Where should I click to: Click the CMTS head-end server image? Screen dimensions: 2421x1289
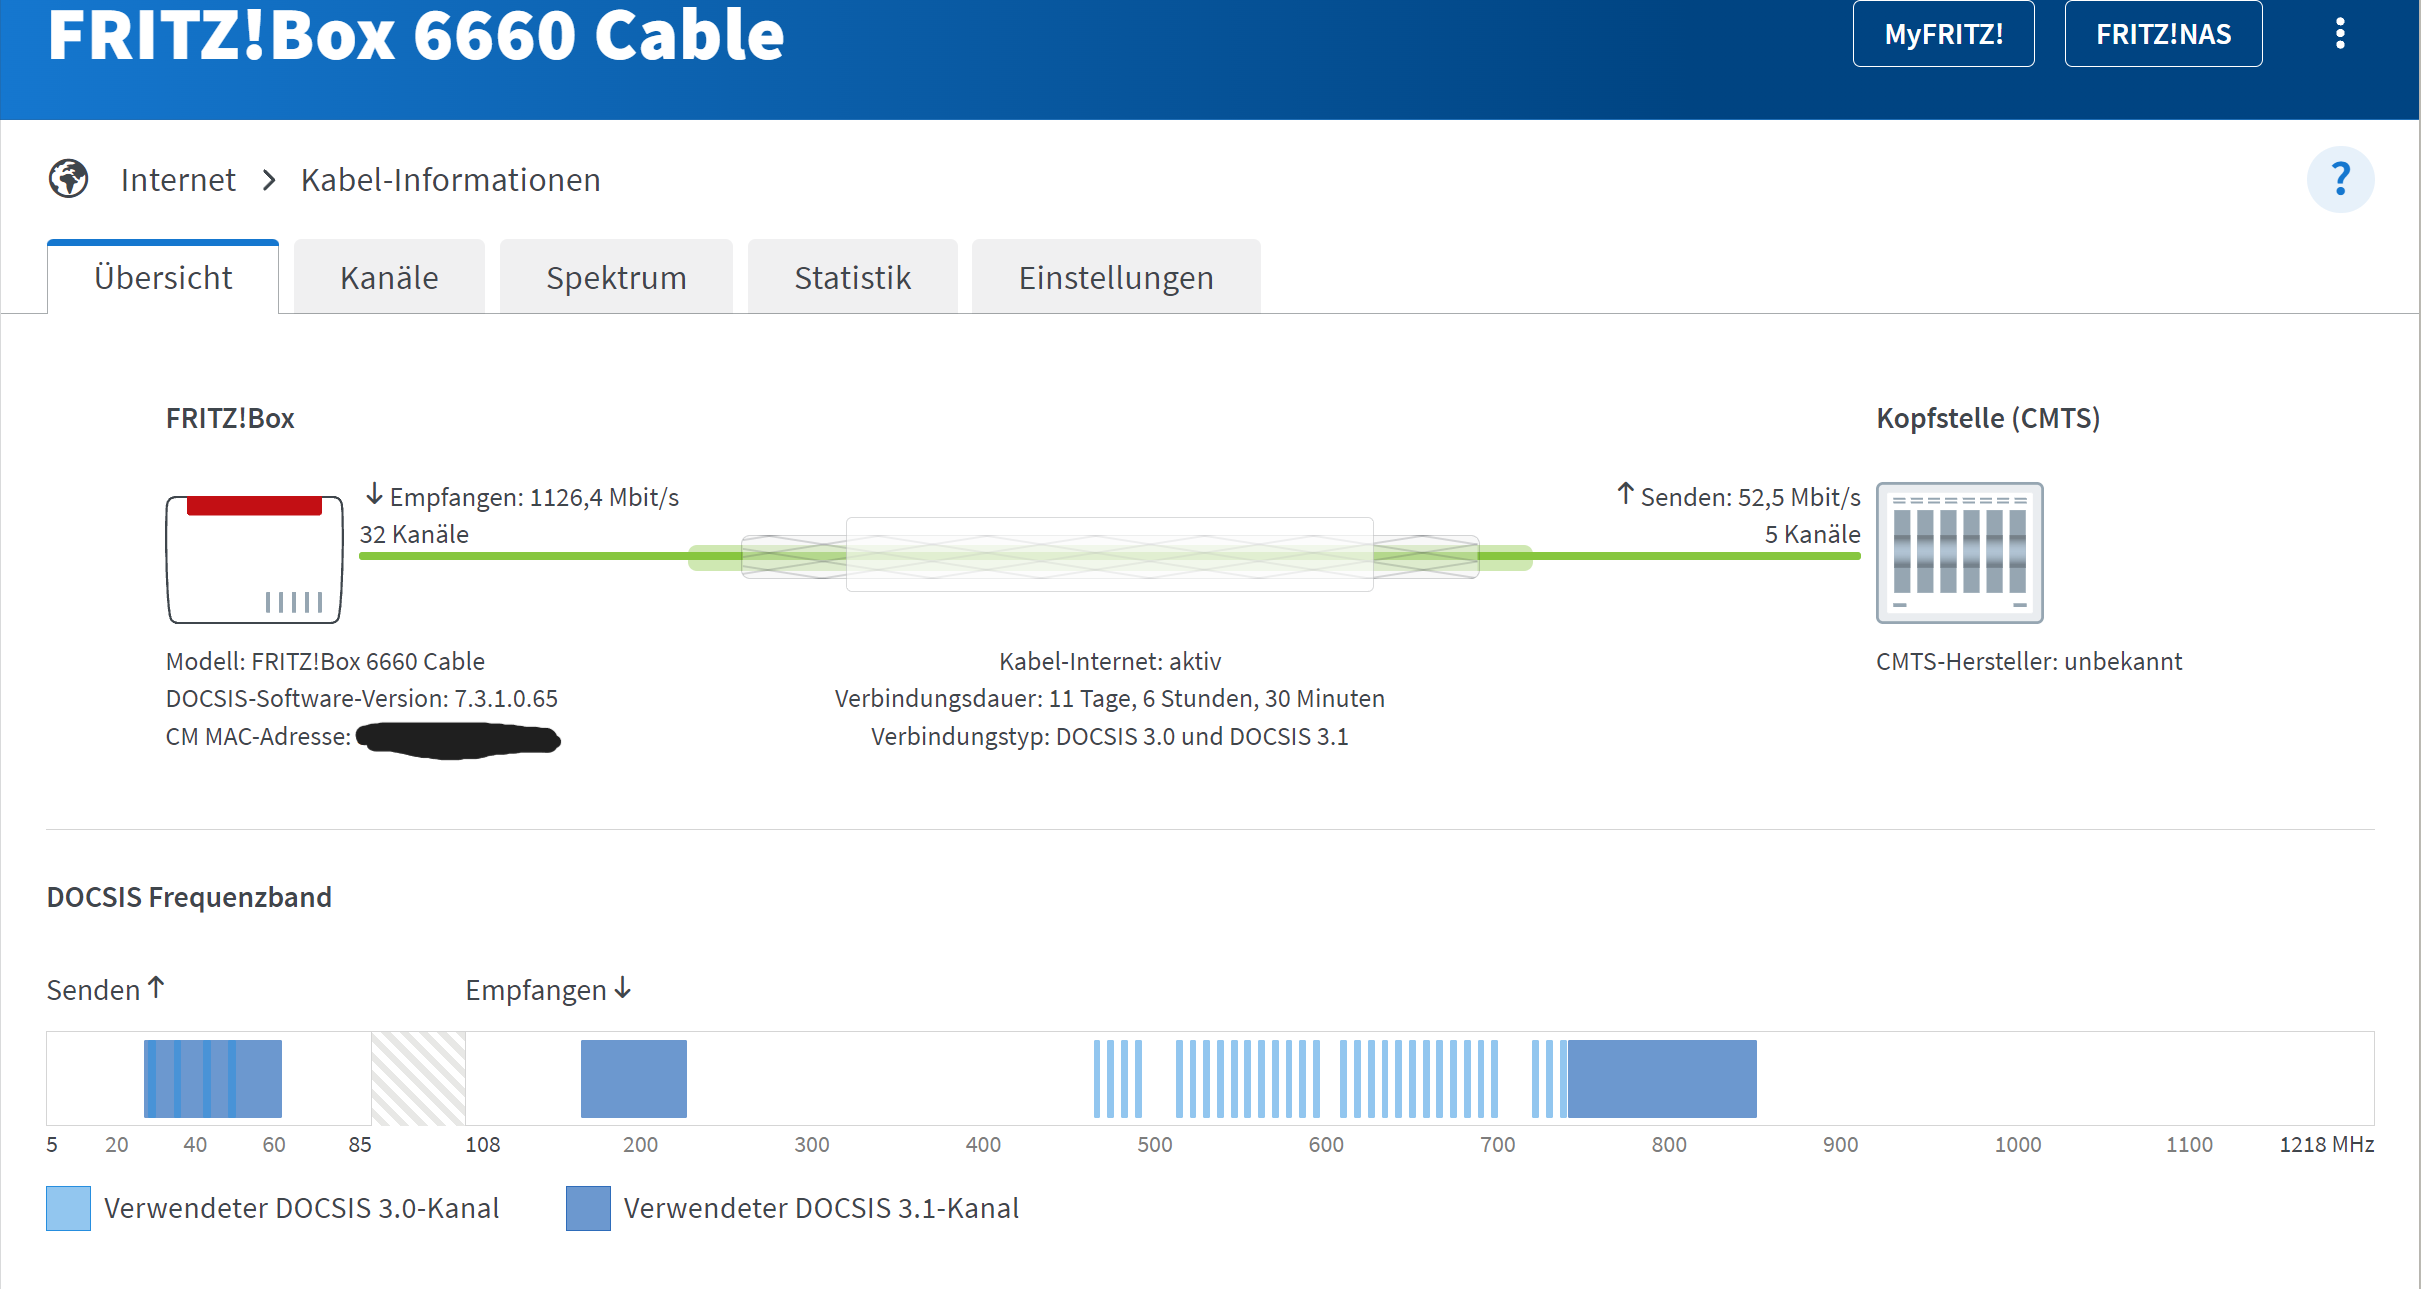tap(1959, 553)
